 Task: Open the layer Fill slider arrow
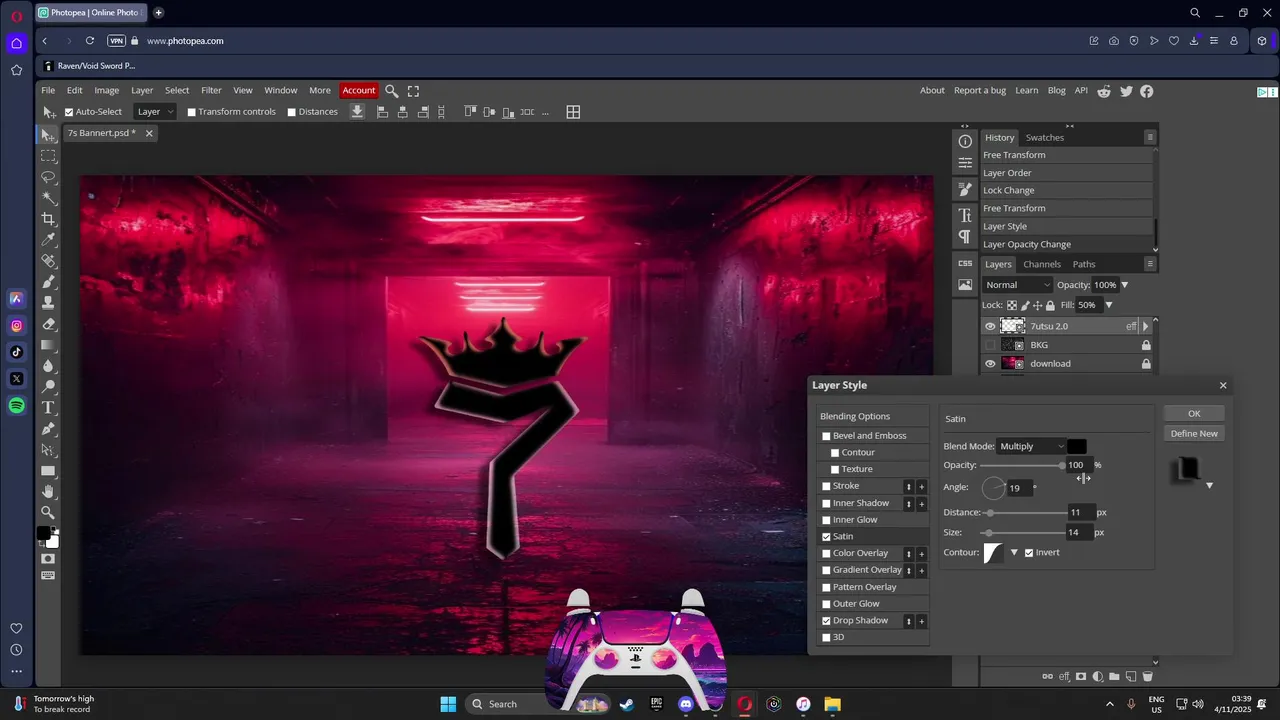tap(1108, 305)
